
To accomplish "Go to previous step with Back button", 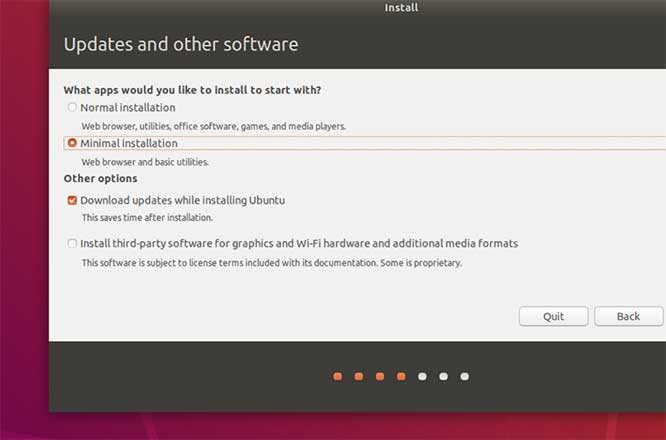I will [x=628, y=316].
